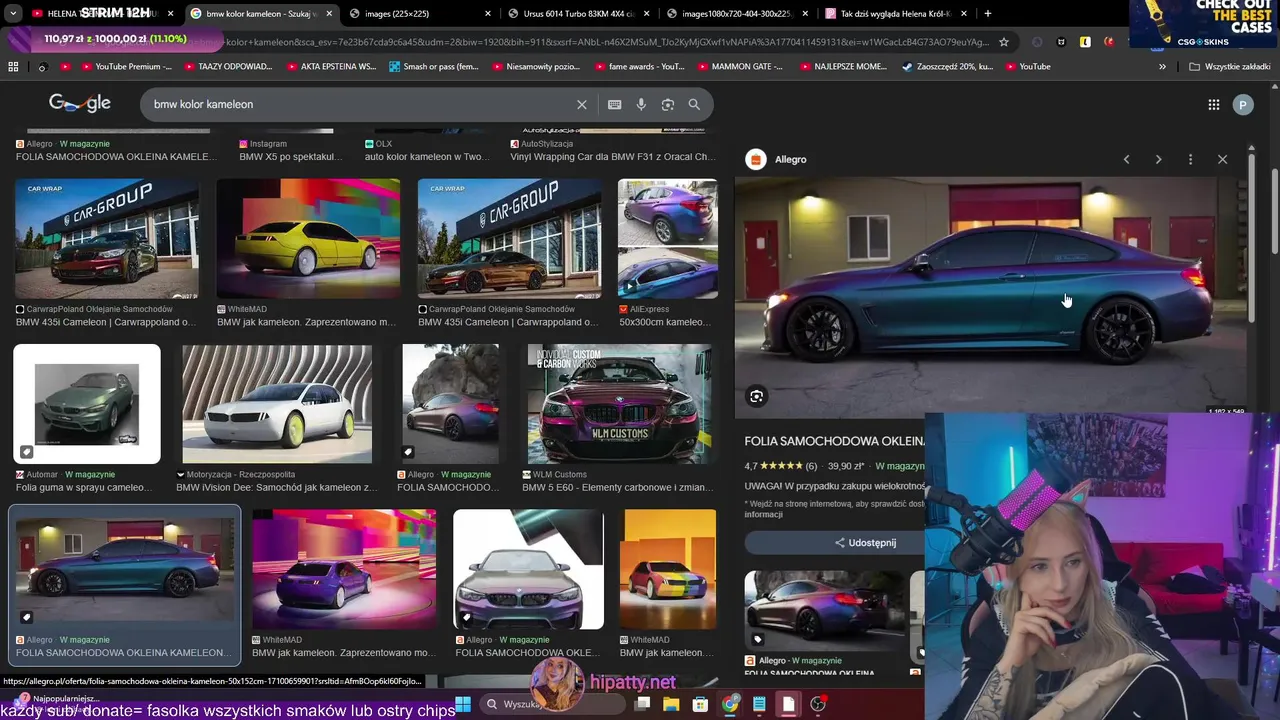Image resolution: width=1280 pixels, height=720 pixels.
Task: Open the selected Allegro blue-green coupe thumbnail
Action: pyautogui.click(x=125, y=569)
